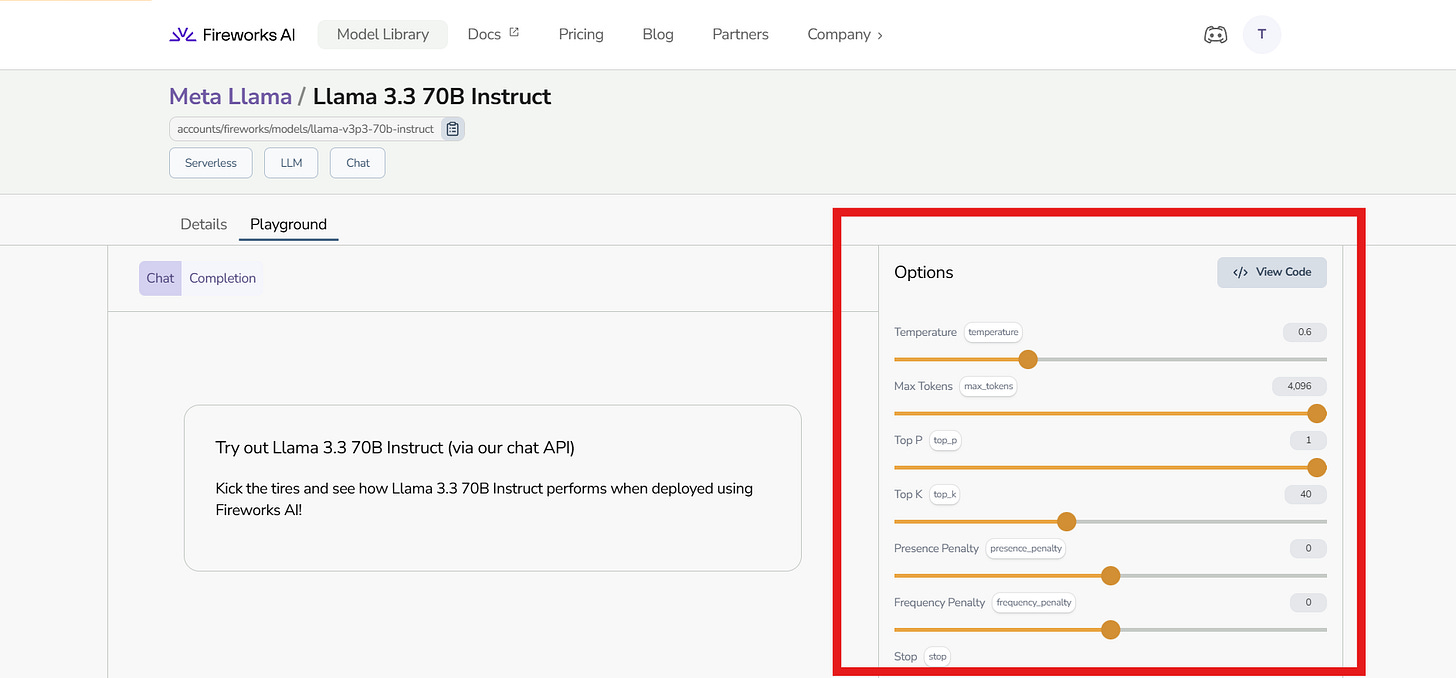Open the Docs link
This screenshot has width=1456, height=678.
coord(484,34)
